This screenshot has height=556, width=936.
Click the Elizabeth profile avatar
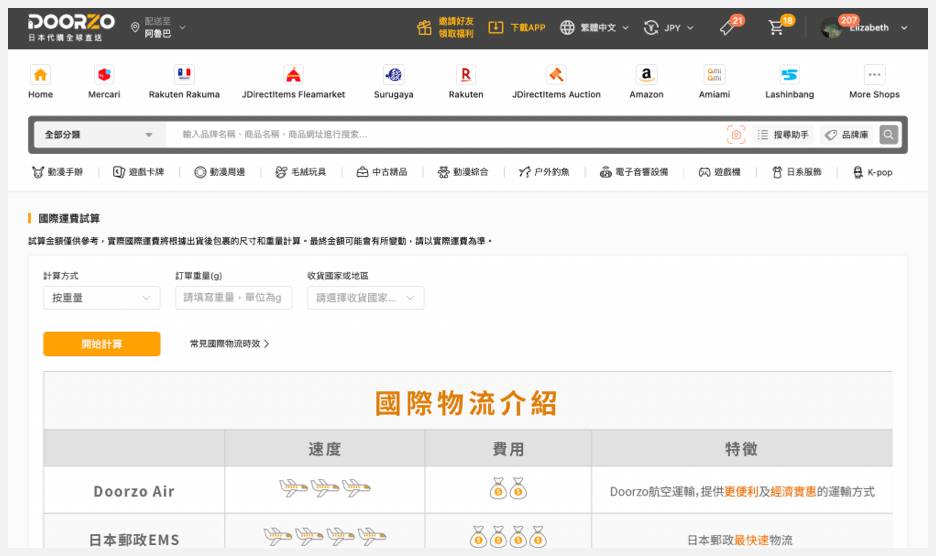click(831, 27)
